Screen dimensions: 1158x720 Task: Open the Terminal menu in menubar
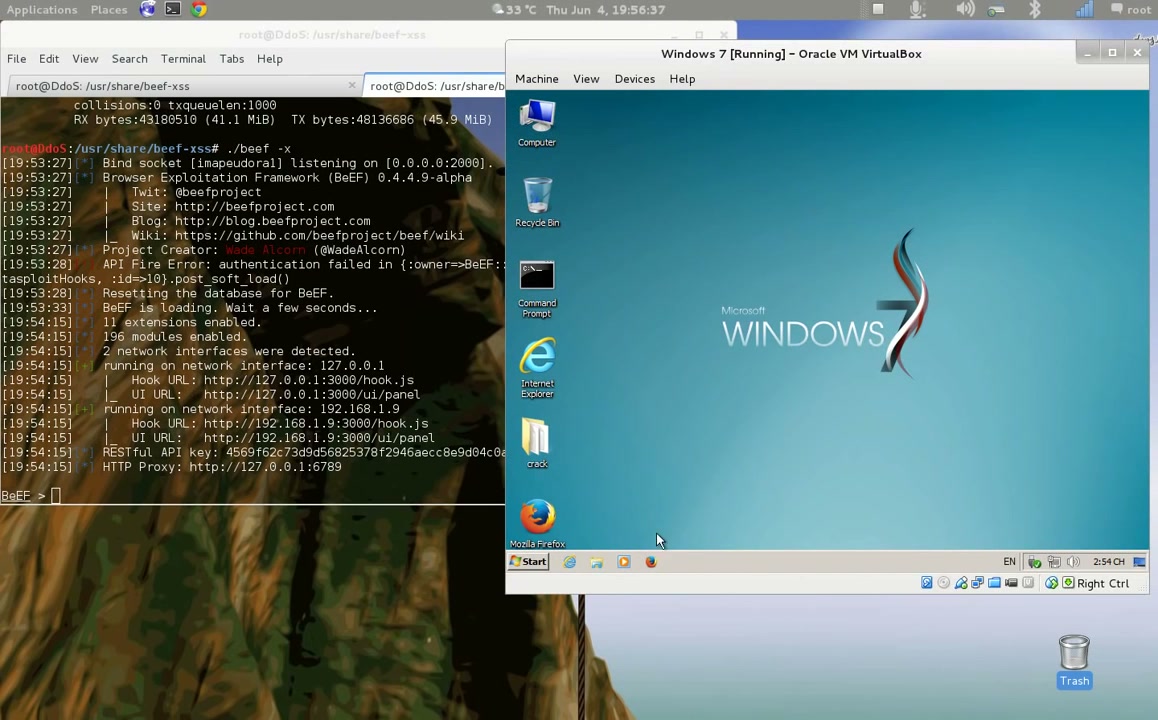click(183, 59)
